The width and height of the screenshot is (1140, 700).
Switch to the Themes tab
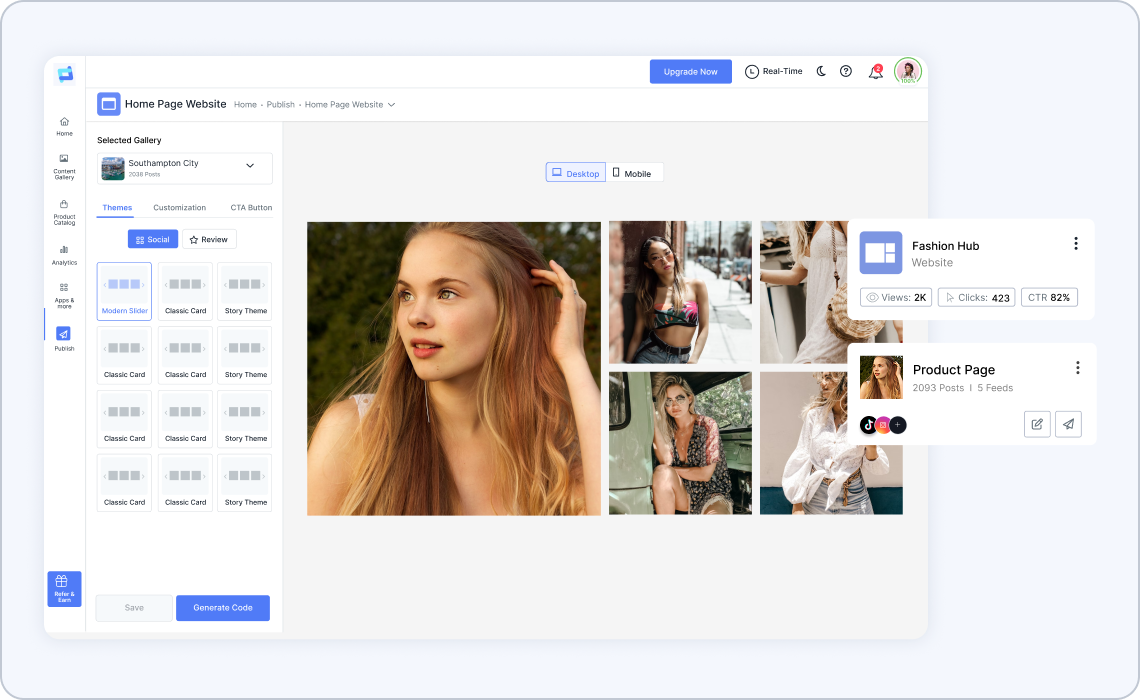tap(117, 208)
